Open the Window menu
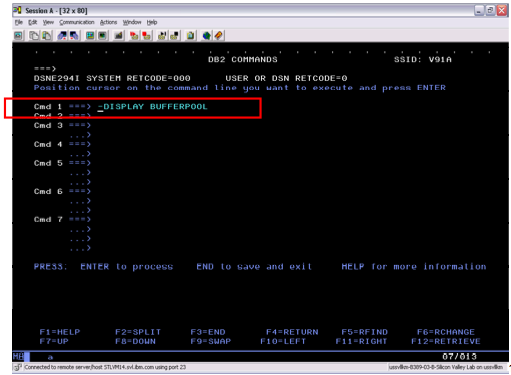The width and height of the screenshot is (511, 375). click(x=132, y=22)
